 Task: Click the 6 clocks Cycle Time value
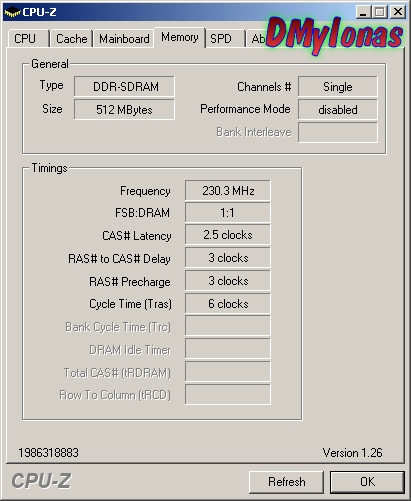[228, 304]
